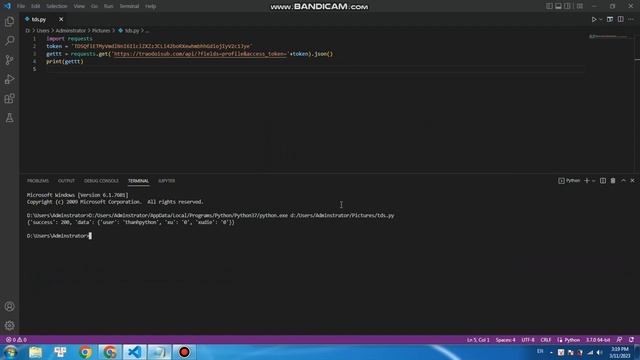Click the Pictures breadcrumb segment
This screenshot has width=640, height=360.
click(x=101, y=31)
